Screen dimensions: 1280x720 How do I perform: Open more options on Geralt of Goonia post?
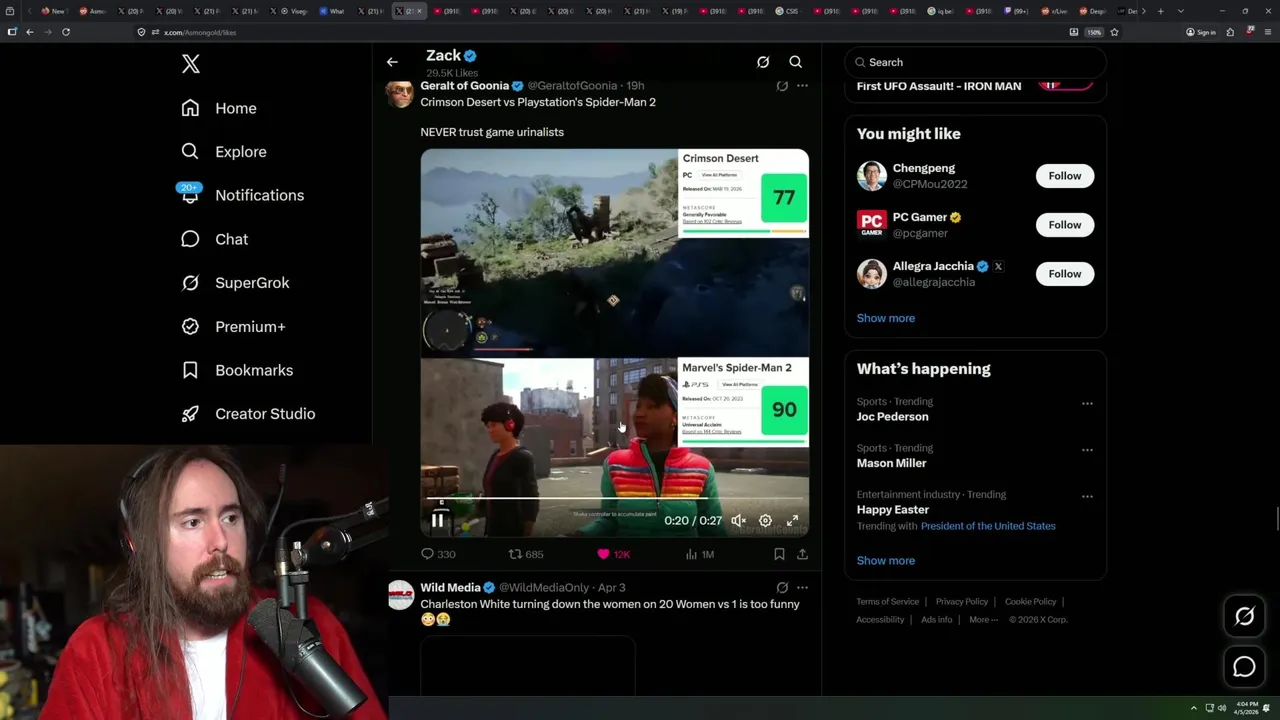[802, 86]
